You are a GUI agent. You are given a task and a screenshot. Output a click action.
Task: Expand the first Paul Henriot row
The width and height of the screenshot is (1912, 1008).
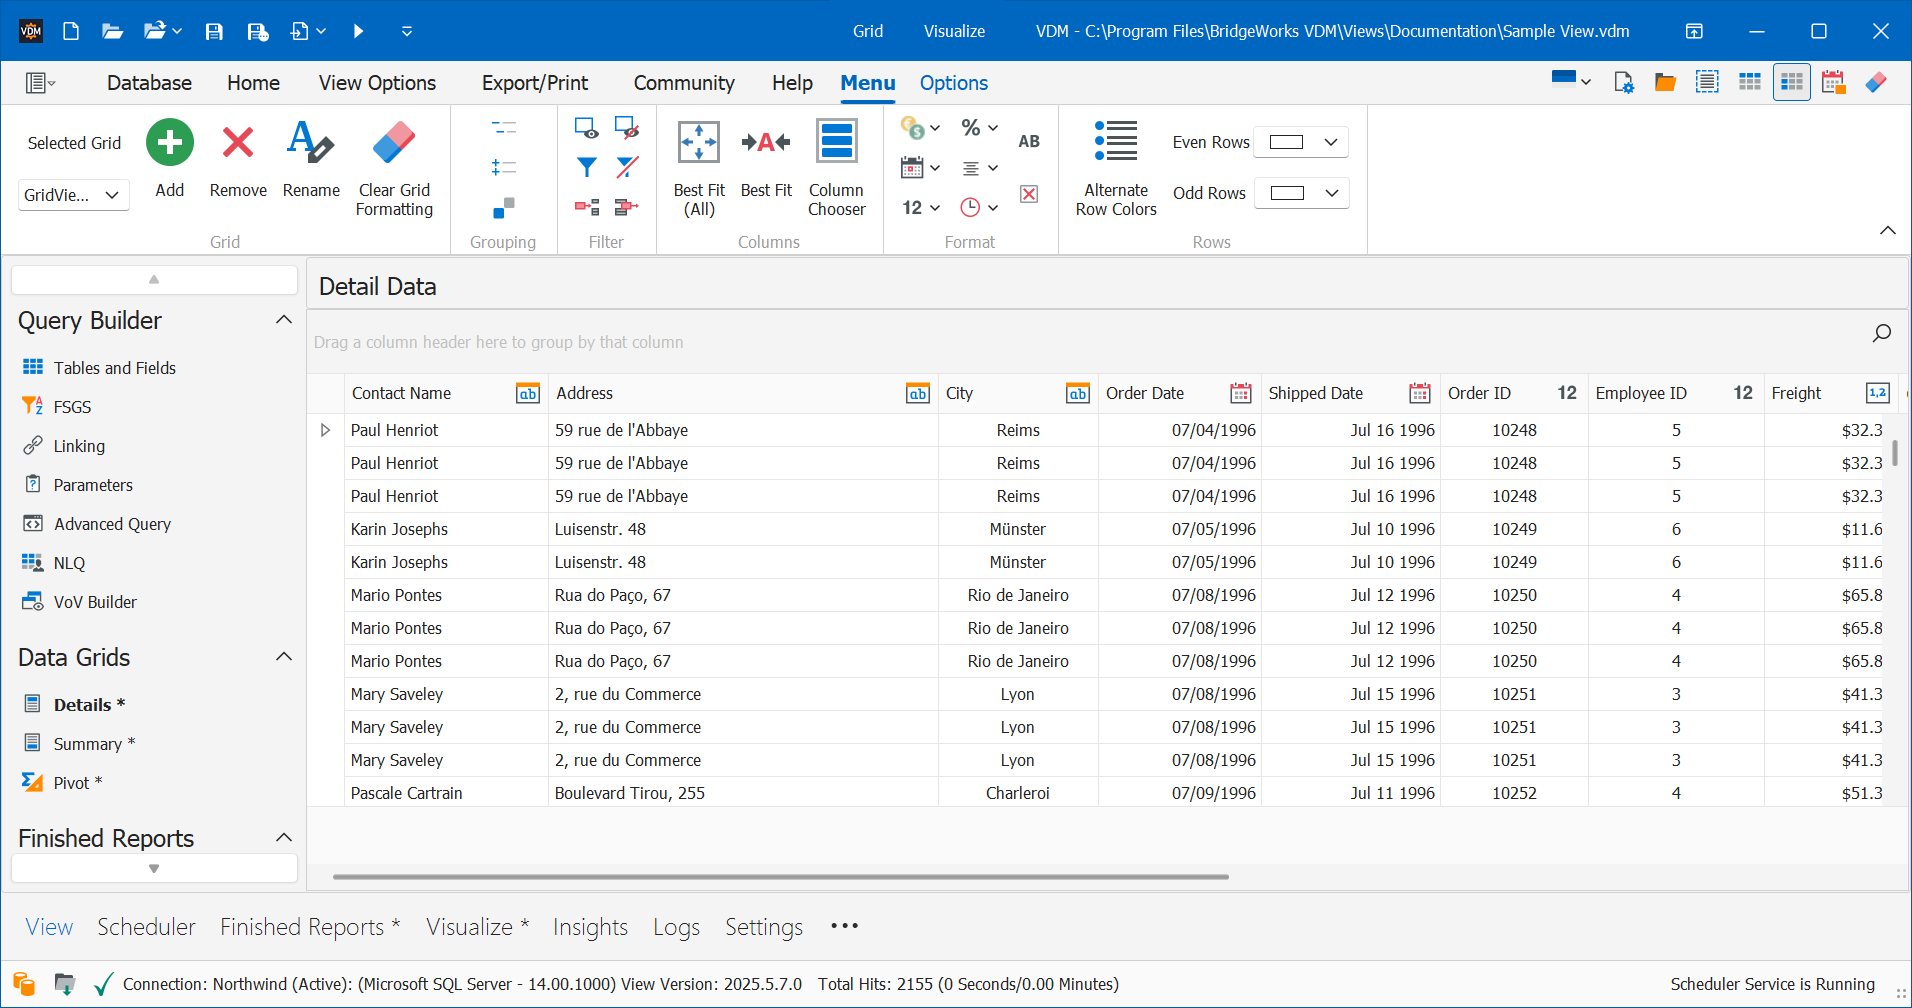[x=325, y=430]
